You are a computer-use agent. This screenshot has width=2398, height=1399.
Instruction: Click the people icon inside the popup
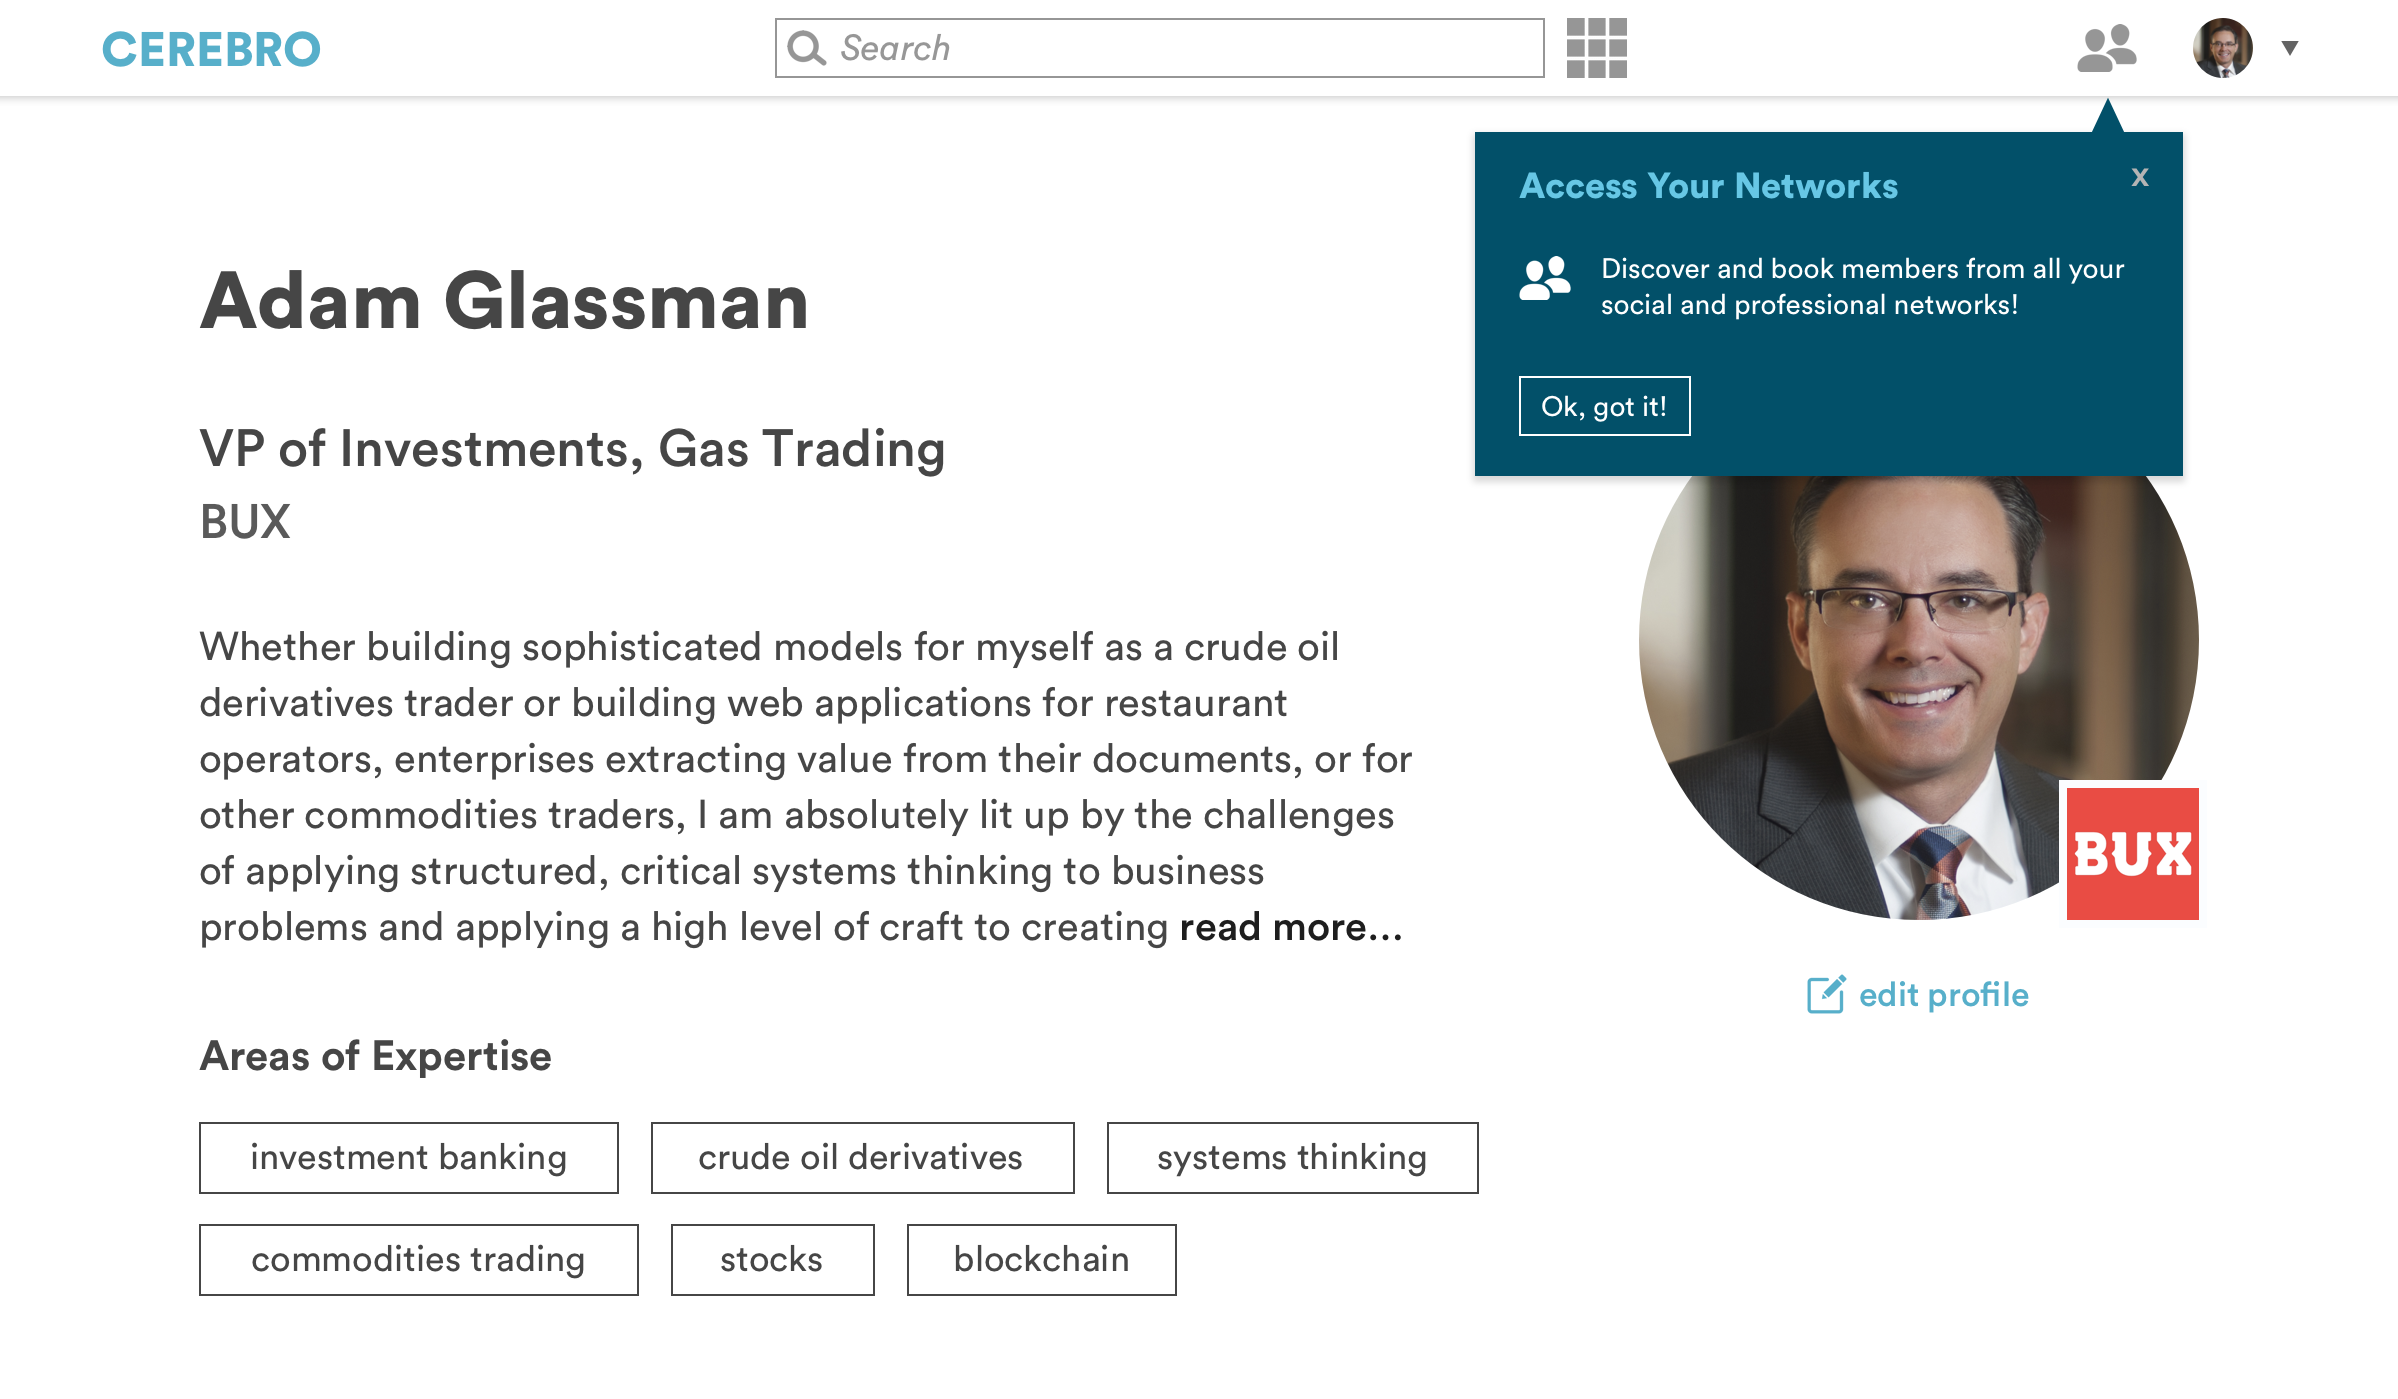coord(1544,279)
